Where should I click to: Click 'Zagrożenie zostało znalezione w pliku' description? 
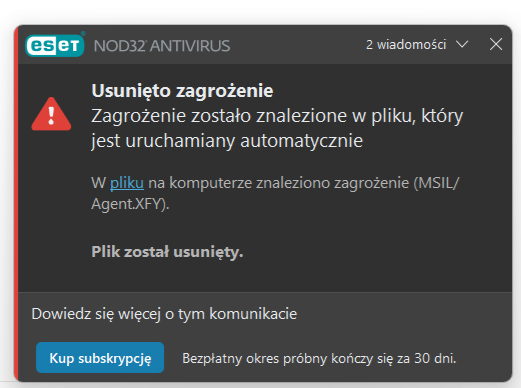click(254, 116)
